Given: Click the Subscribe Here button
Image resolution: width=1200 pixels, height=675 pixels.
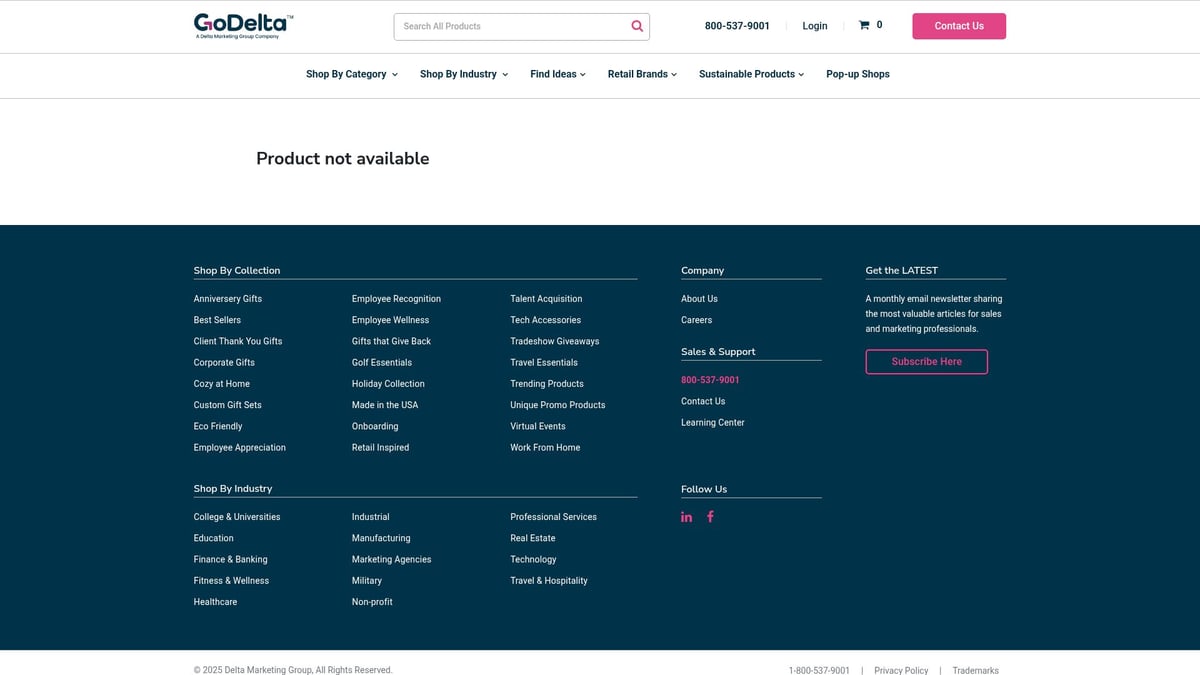Looking at the screenshot, I should [926, 362].
